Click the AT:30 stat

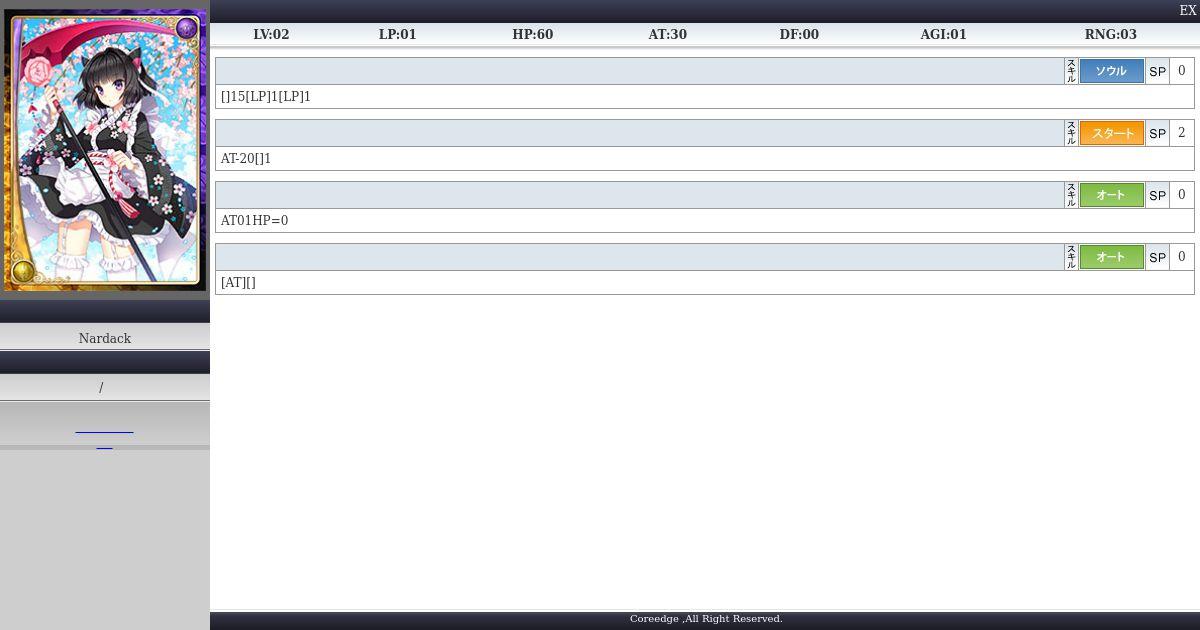click(x=667, y=34)
